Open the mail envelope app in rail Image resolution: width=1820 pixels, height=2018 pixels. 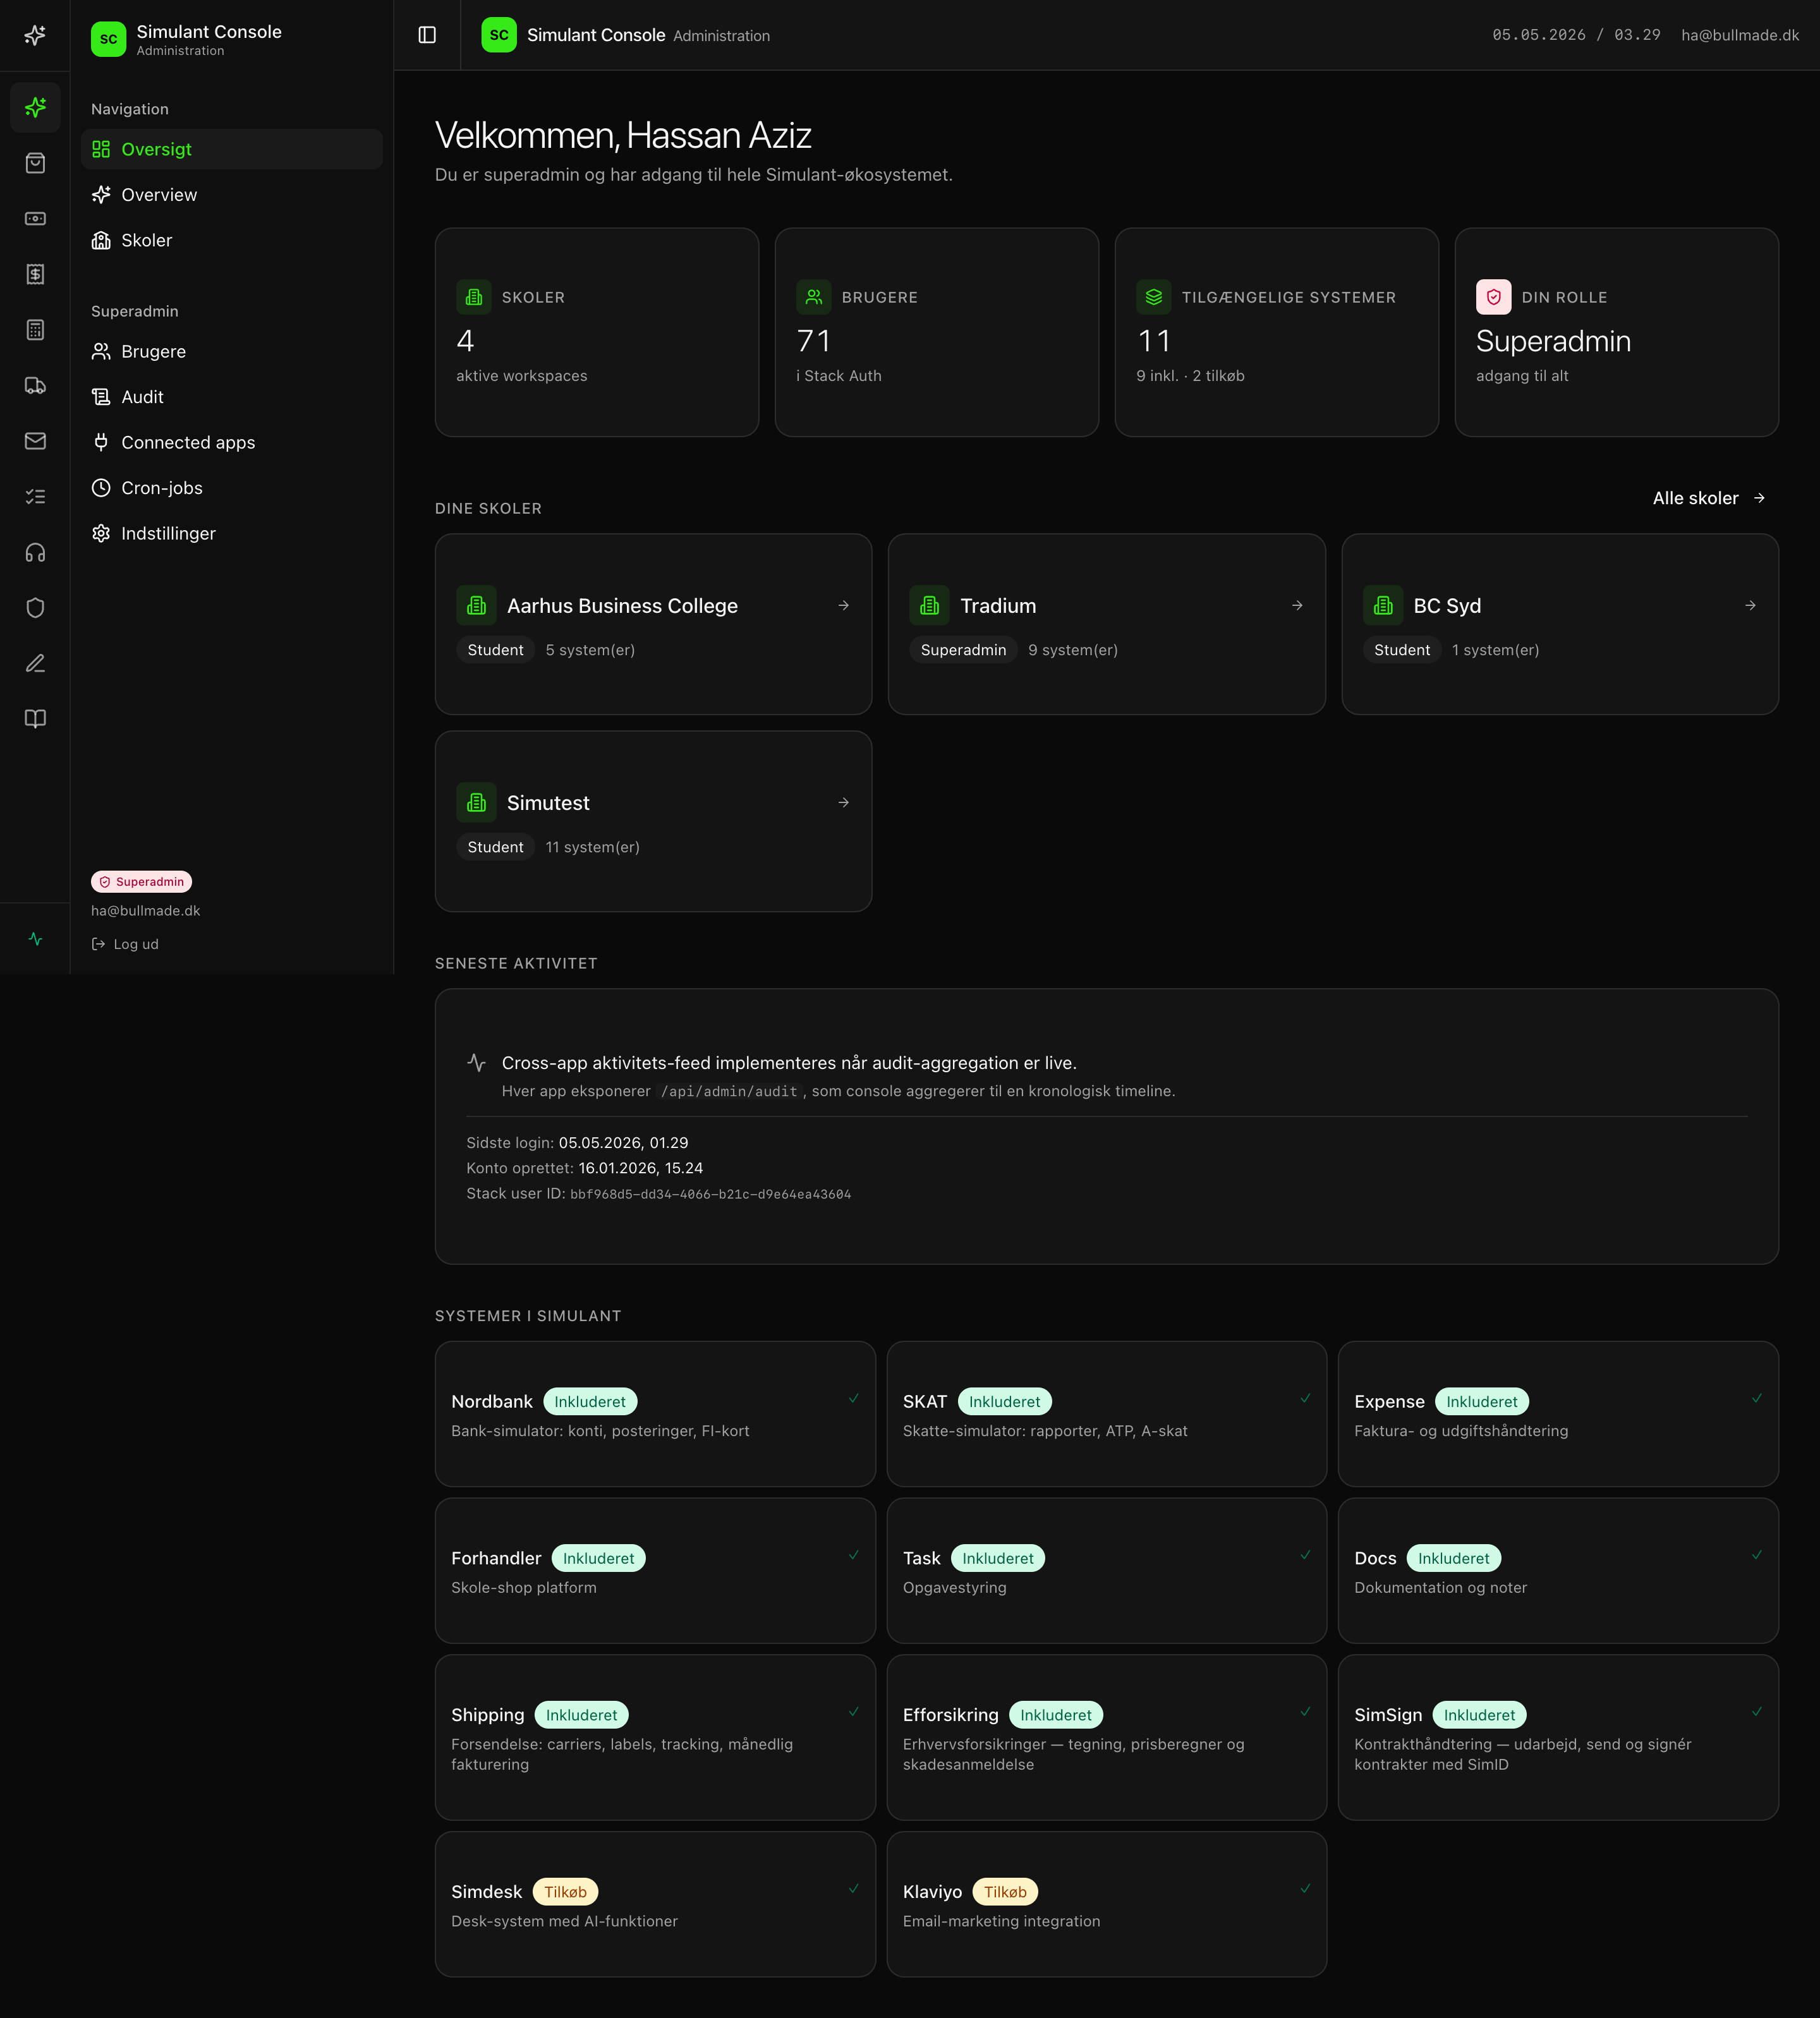(x=35, y=441)
